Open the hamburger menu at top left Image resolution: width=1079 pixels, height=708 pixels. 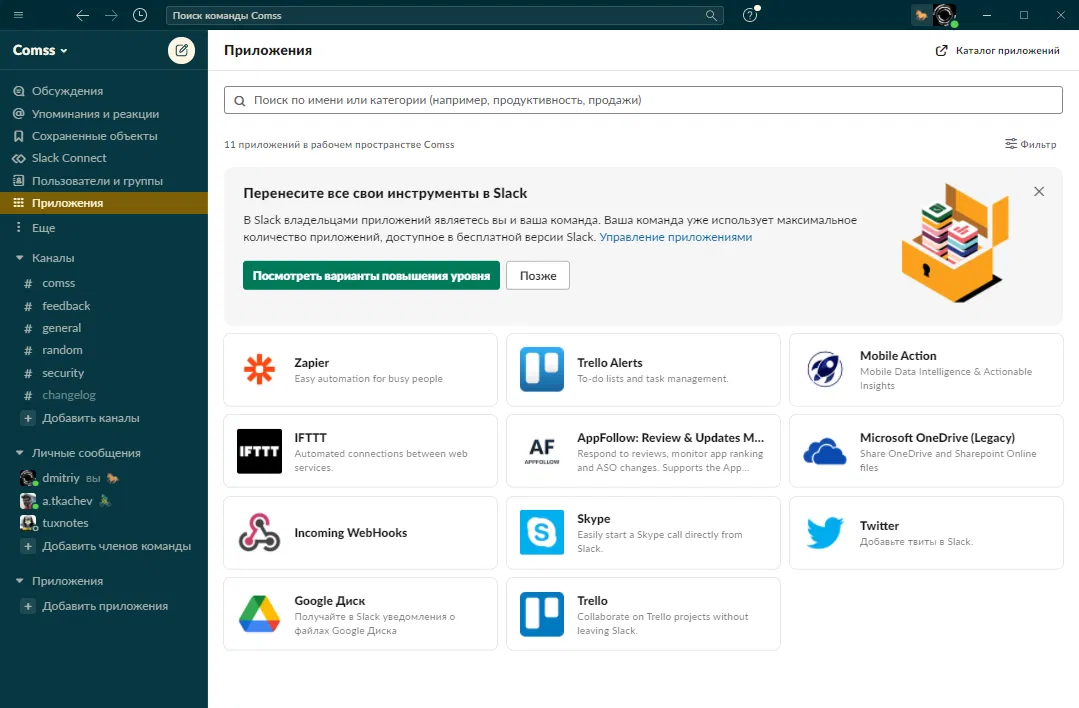[19, 15]
